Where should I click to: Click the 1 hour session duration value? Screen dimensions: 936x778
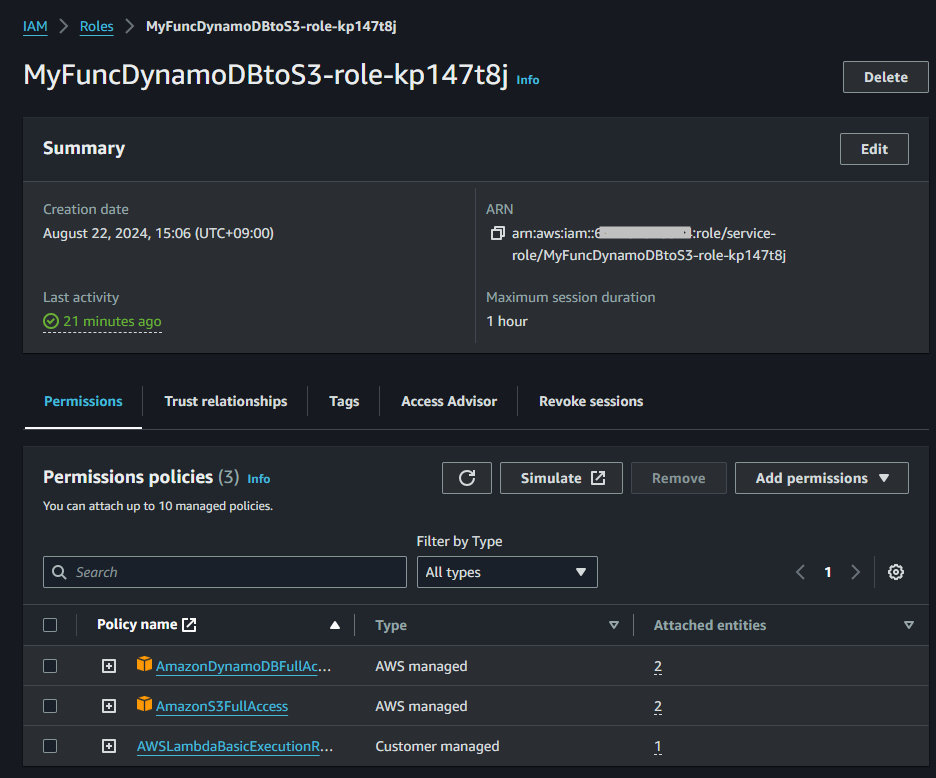pyautogui.click(x=507, y=321)
